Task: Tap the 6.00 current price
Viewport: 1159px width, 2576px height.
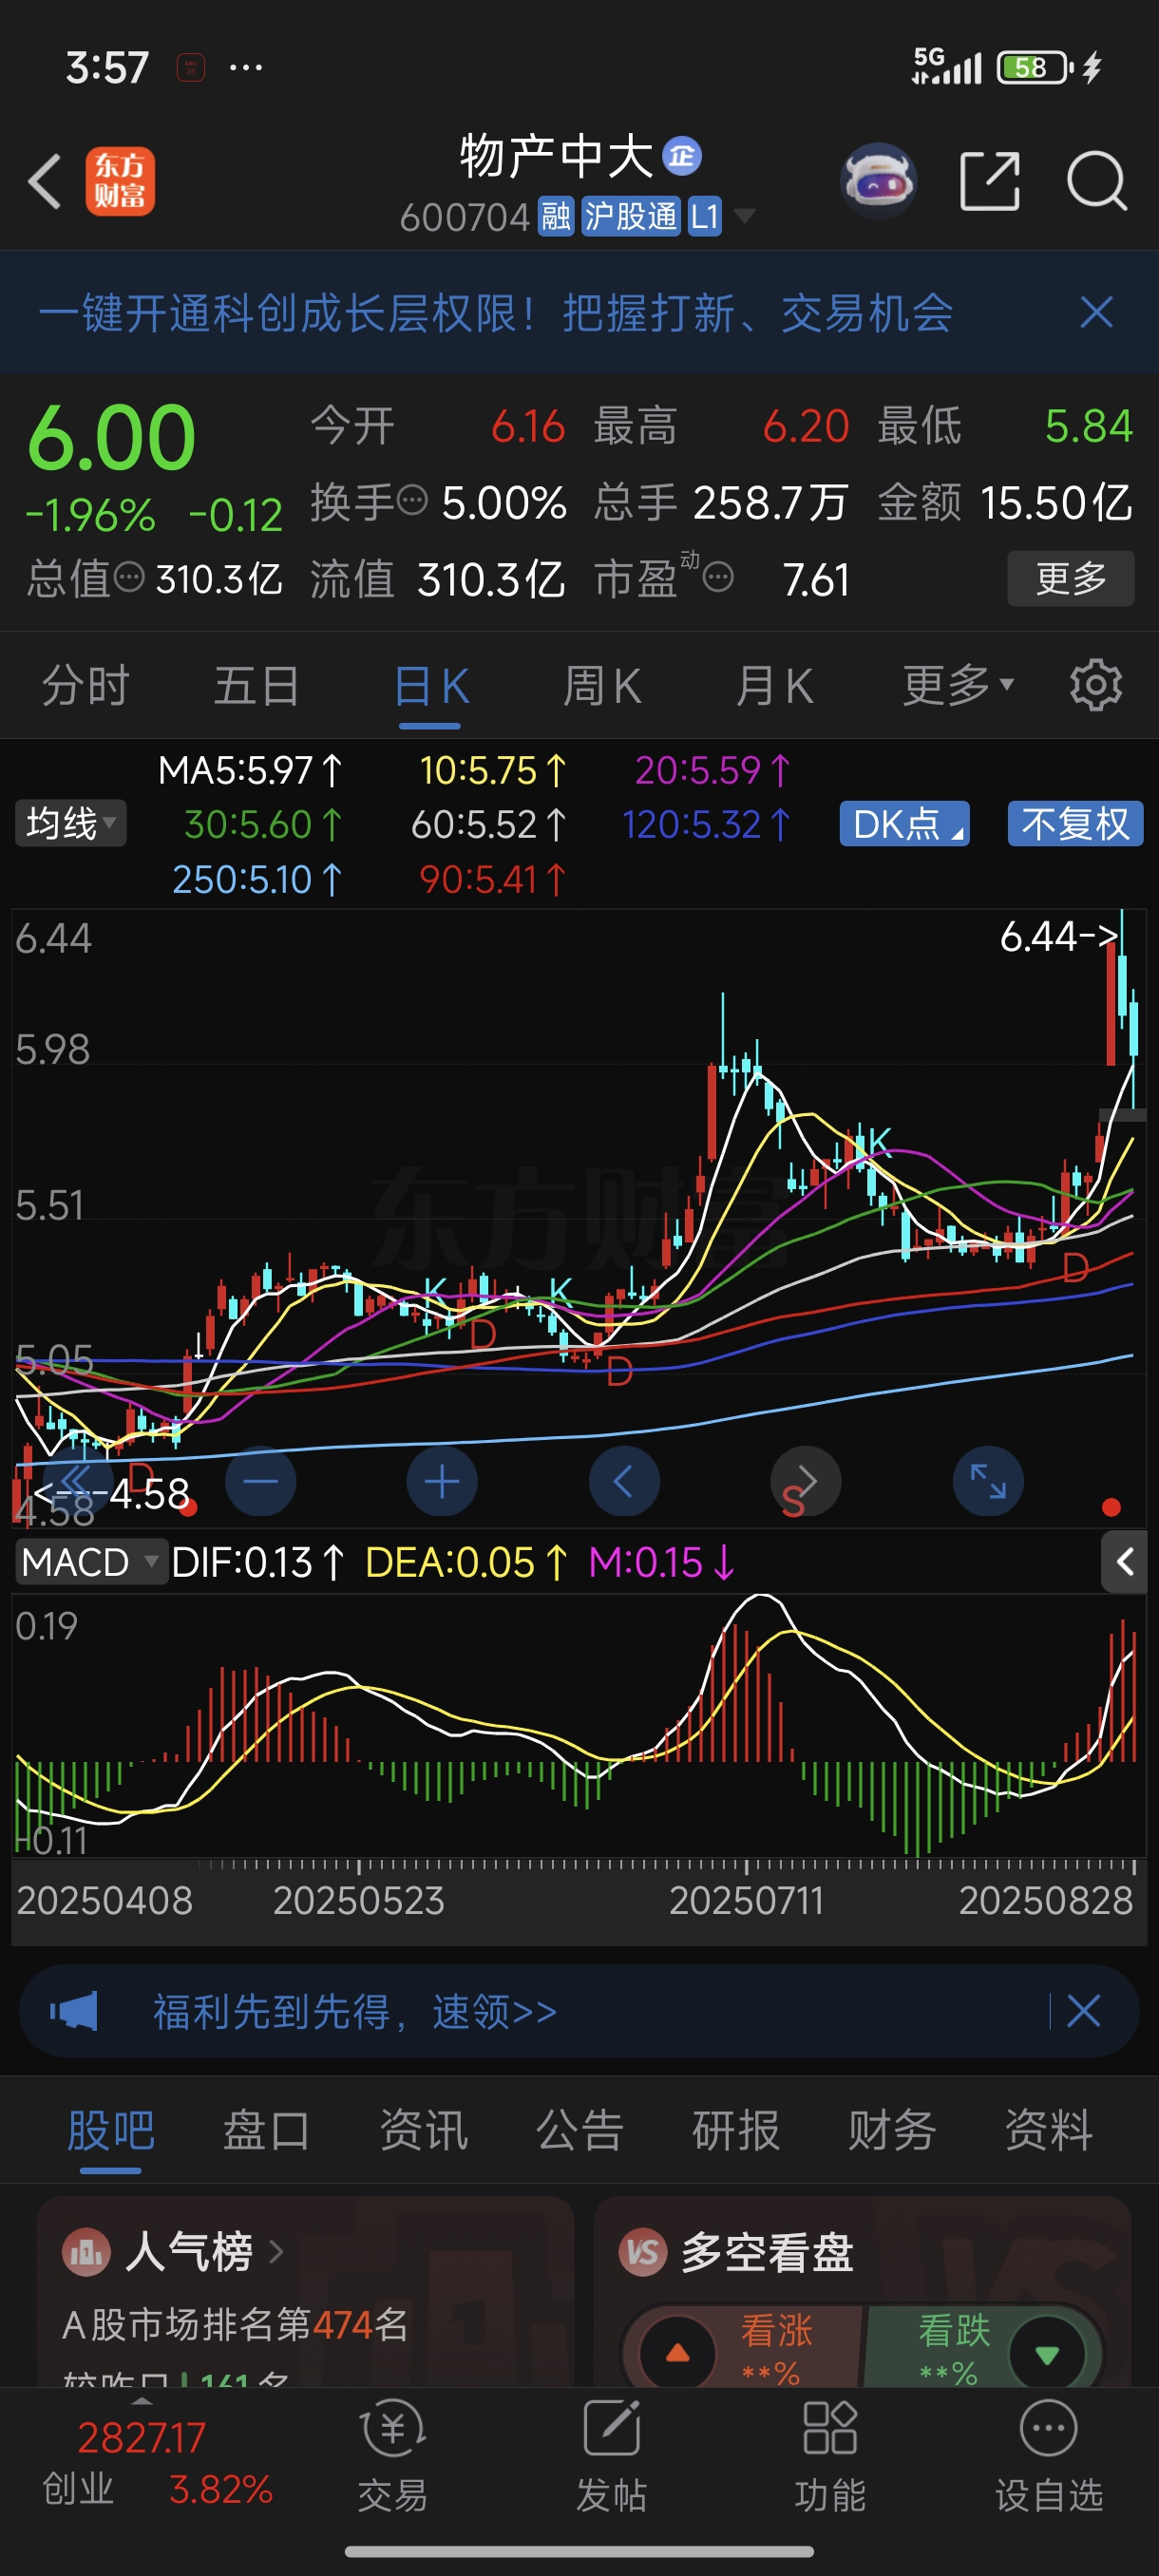Action: tap(111, 437)
